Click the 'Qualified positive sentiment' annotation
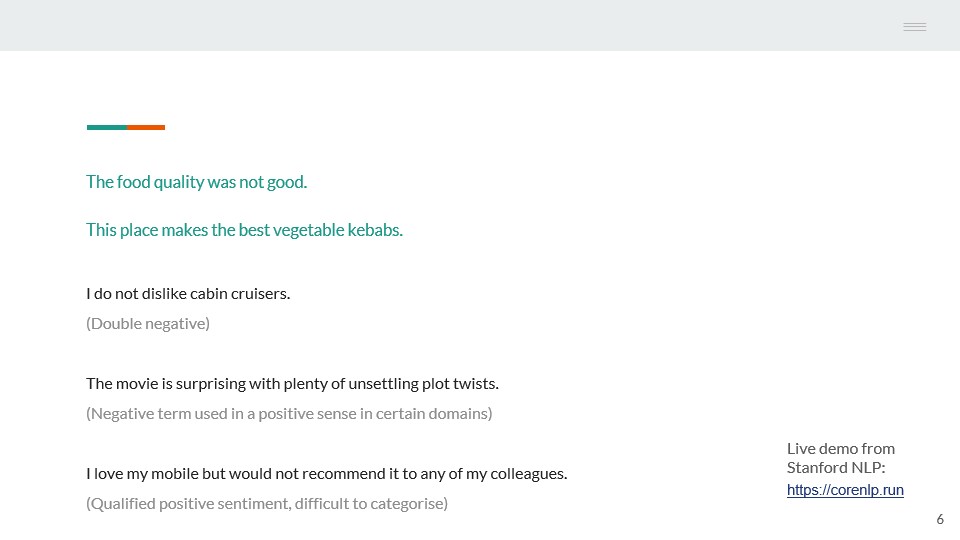The width and height of the screenshot is (960, 540). [x=267, y=504]
